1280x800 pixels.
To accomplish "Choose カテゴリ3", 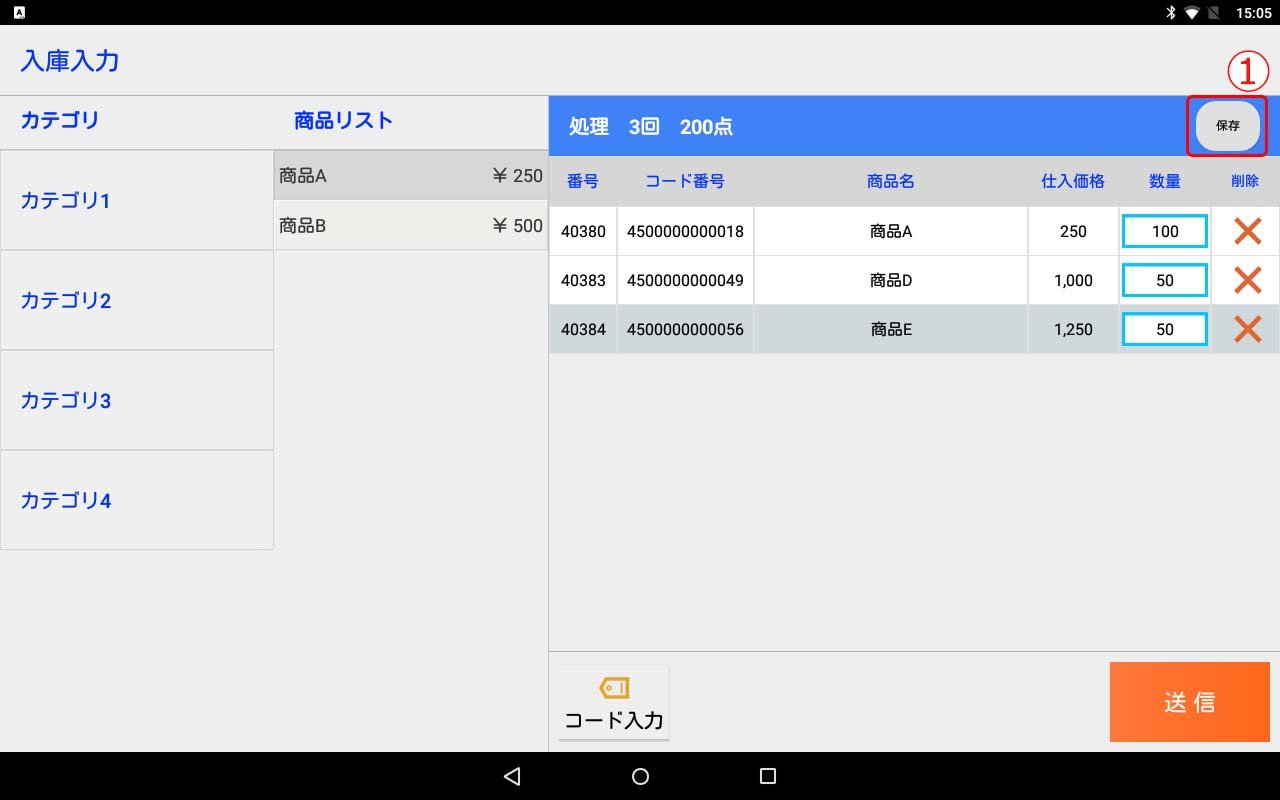I will (137, 400).
